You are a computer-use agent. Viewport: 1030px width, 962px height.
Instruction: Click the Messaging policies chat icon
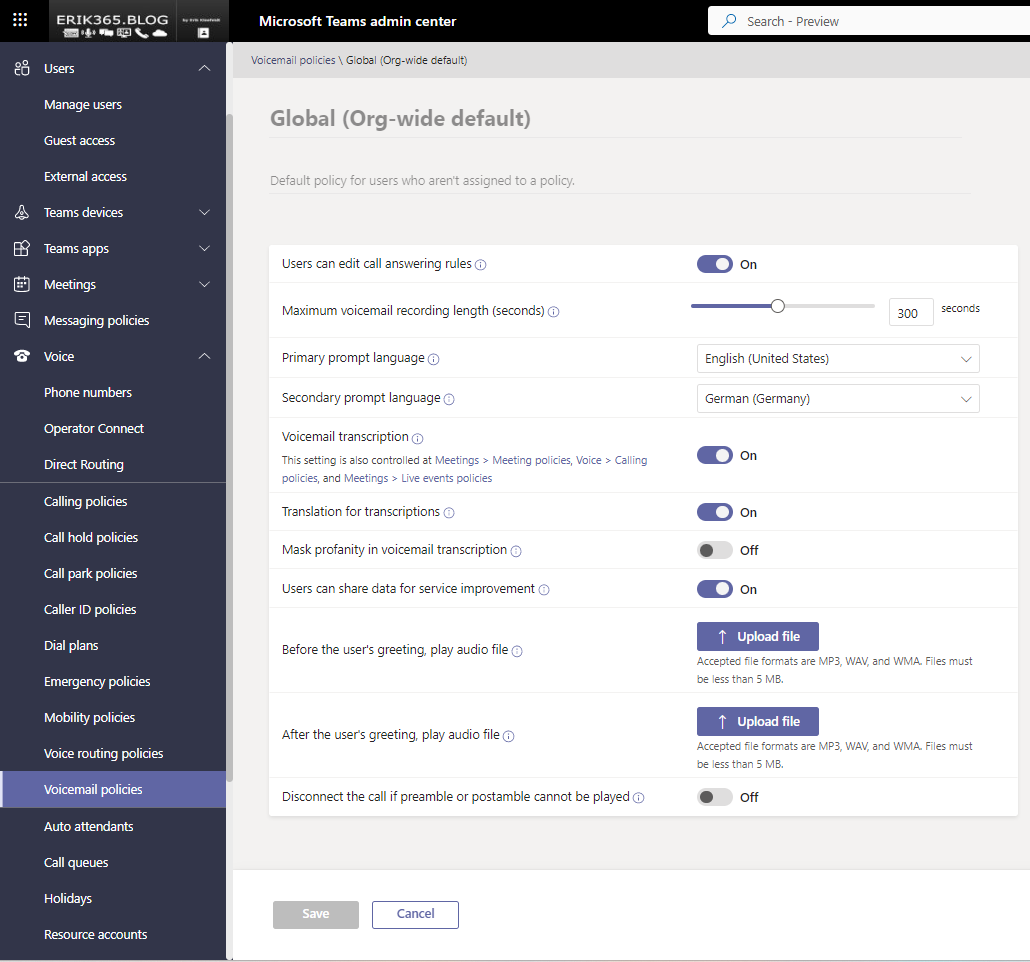pyautogui.click(x=22, y=320)
